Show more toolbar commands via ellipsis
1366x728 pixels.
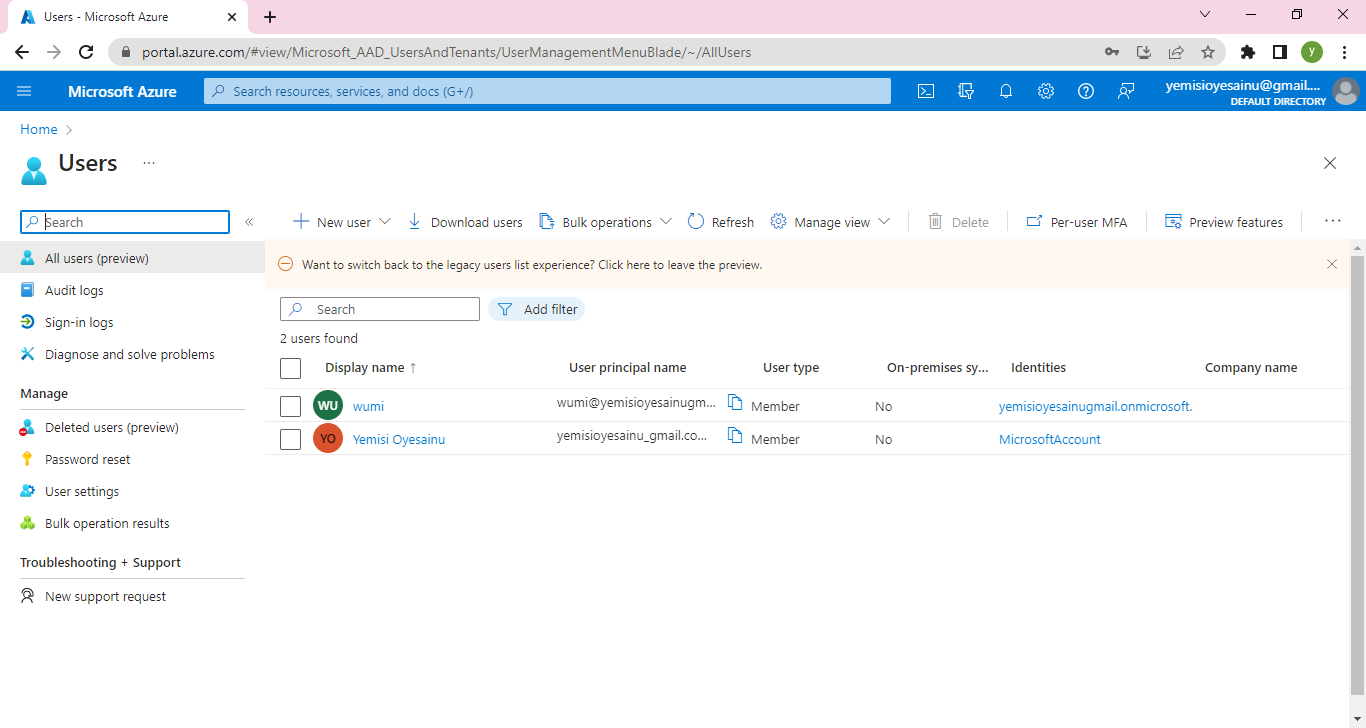point(1332,221)
